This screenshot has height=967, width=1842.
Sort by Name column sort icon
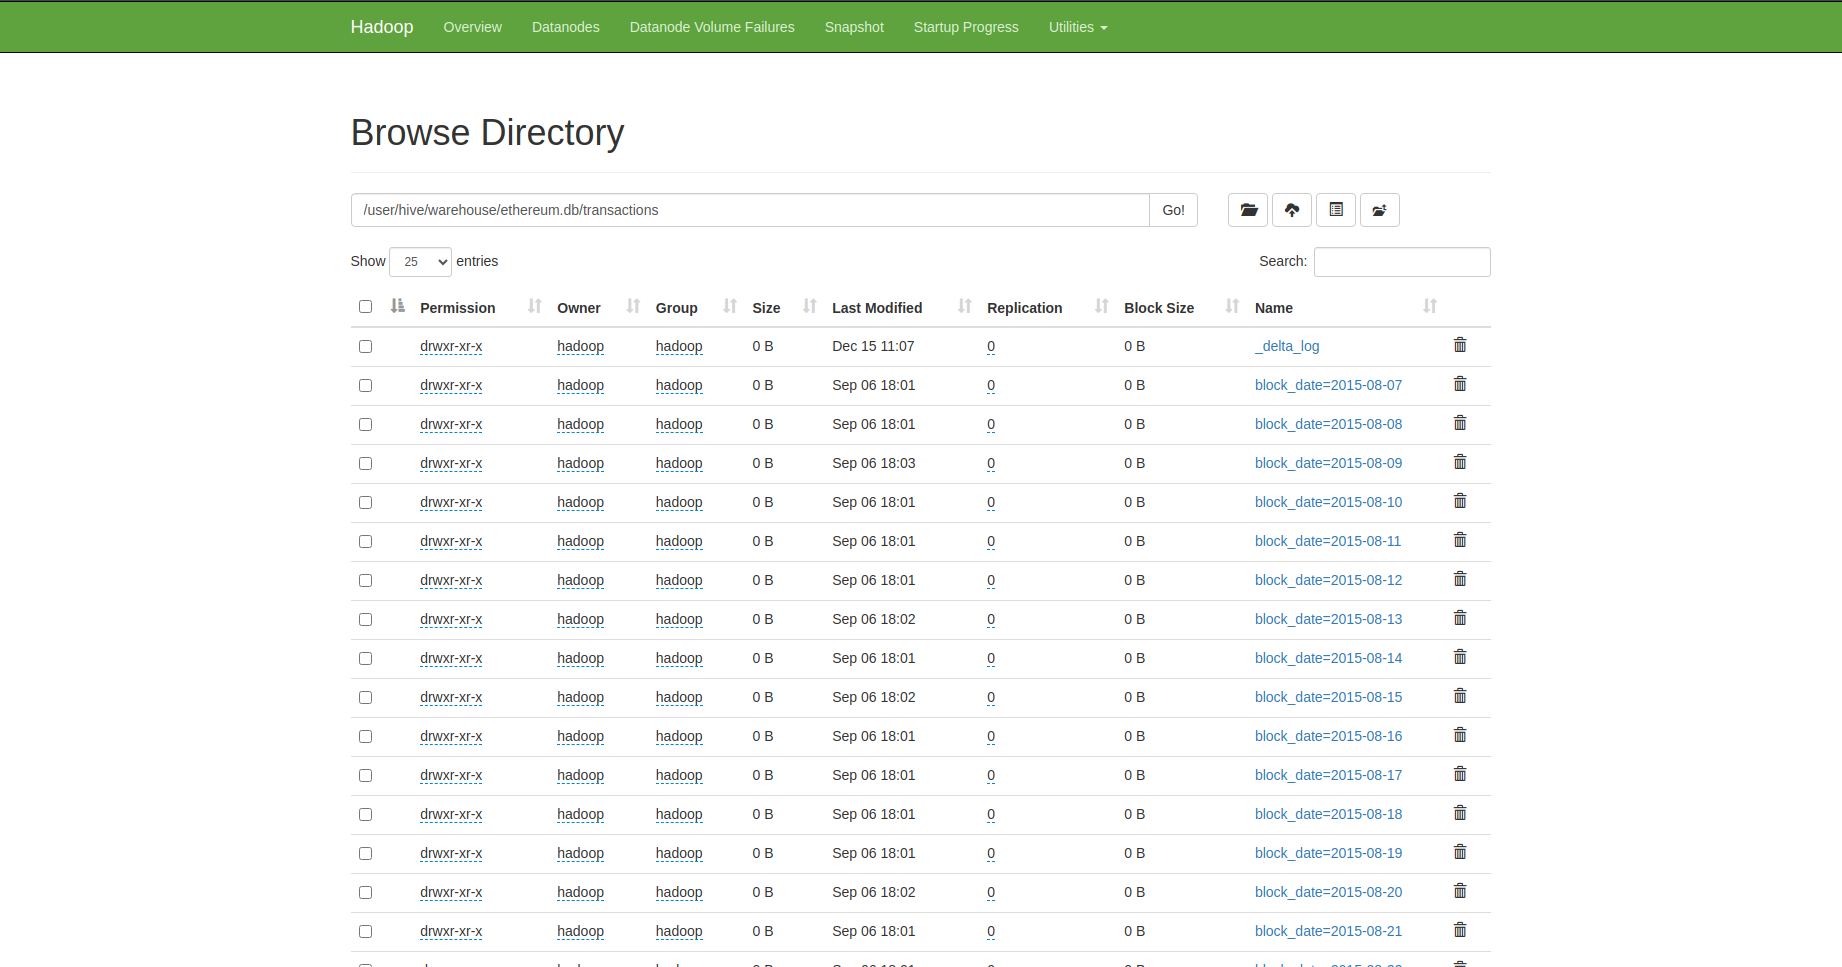point(1430,306)
